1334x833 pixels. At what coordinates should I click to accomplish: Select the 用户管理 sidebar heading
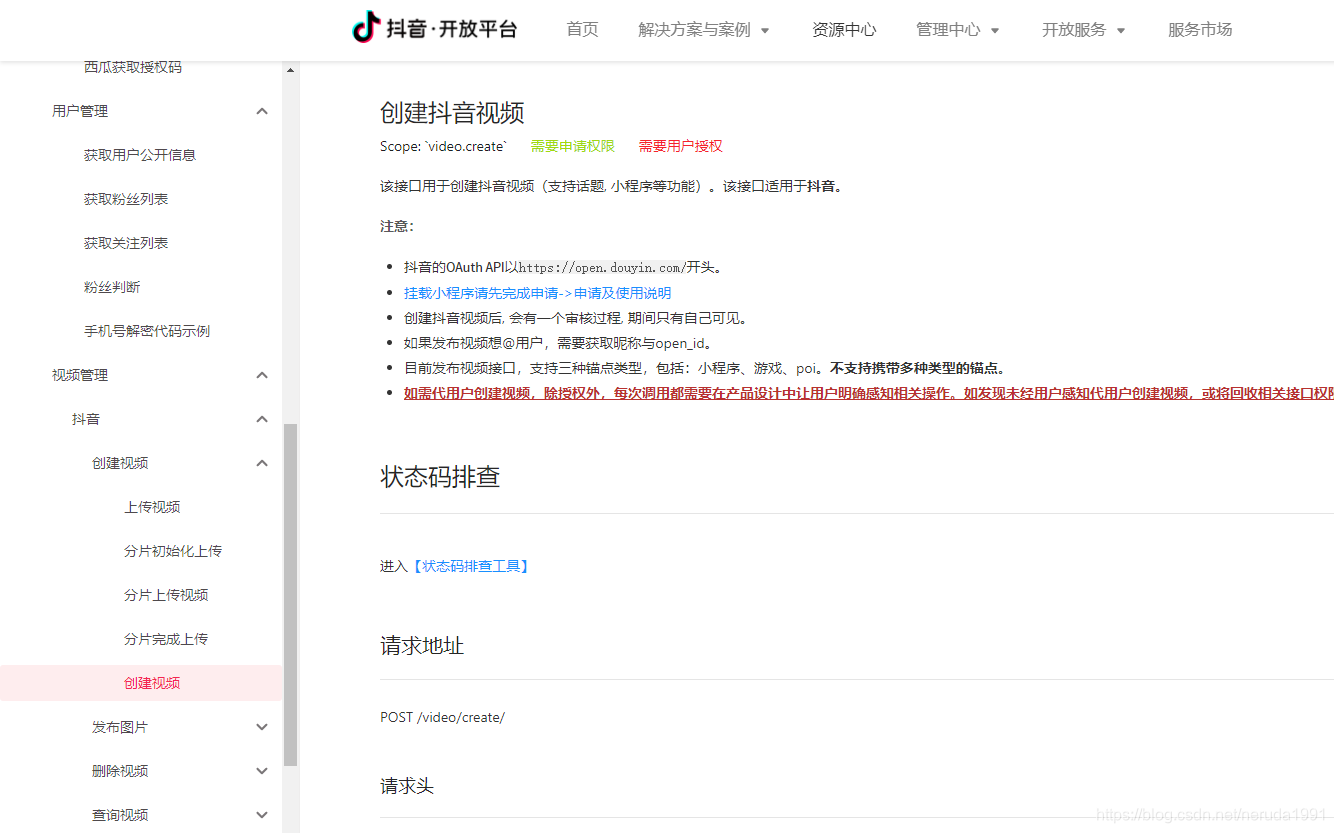pyautogui.click(x=80, y=111)
